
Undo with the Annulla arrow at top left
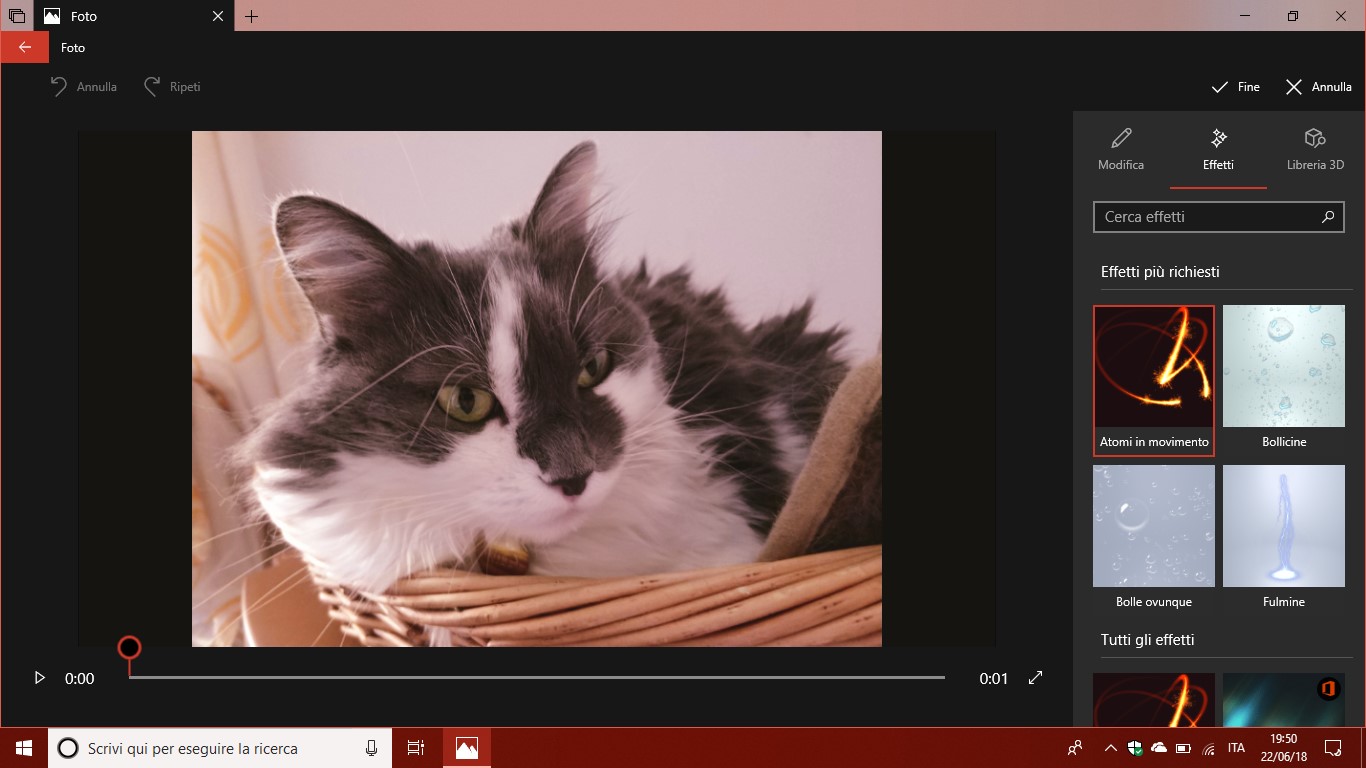pyautogui.click(x=84, y=87)
